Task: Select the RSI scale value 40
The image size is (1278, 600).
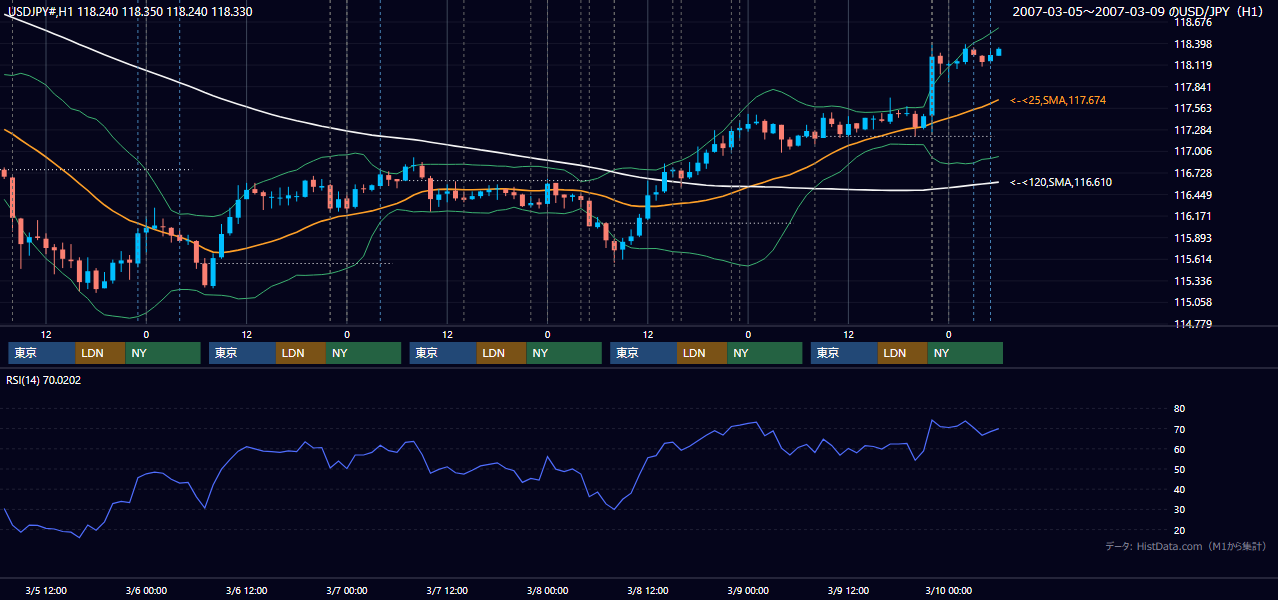Action: pos(1179,490)
